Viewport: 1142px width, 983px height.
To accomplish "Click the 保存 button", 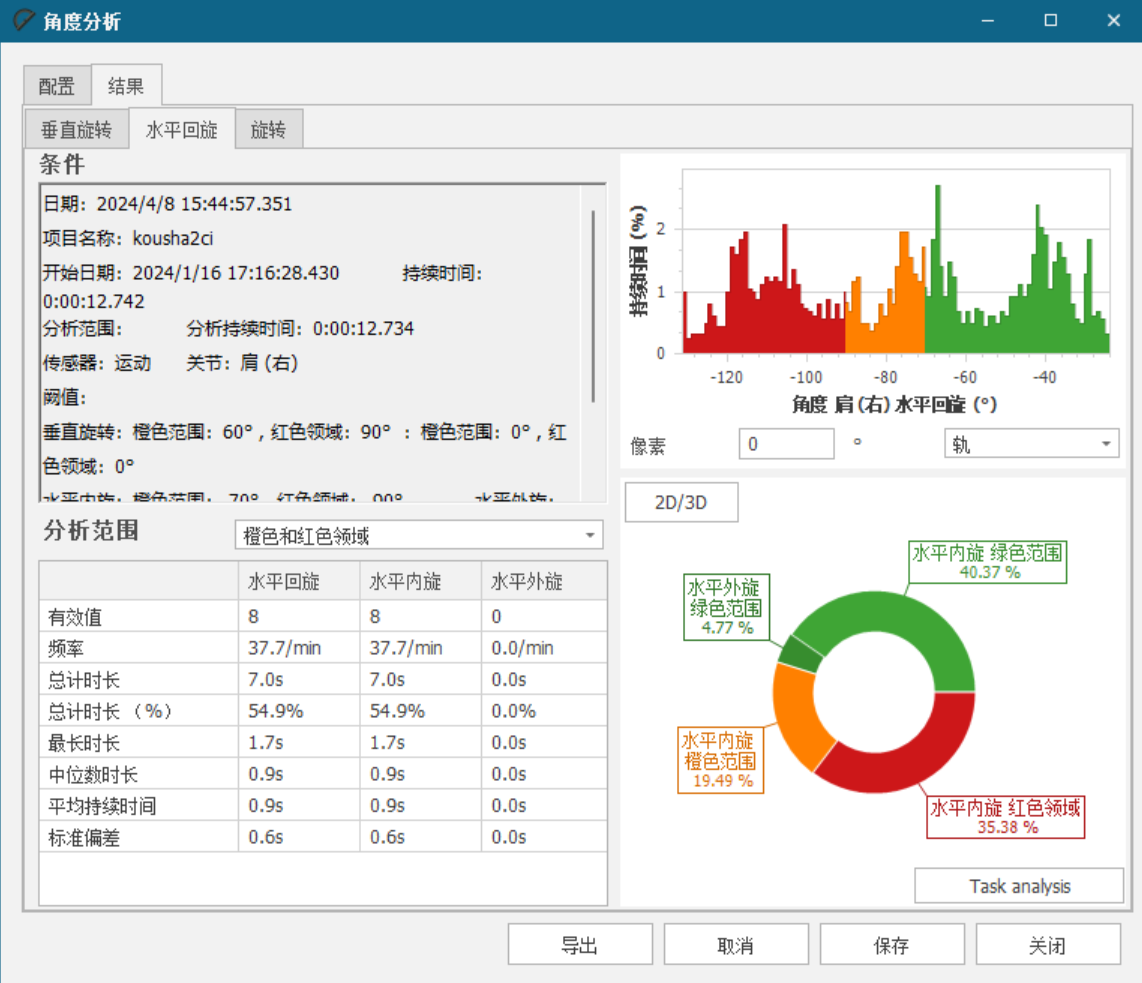I will click(x=891, y=945).
